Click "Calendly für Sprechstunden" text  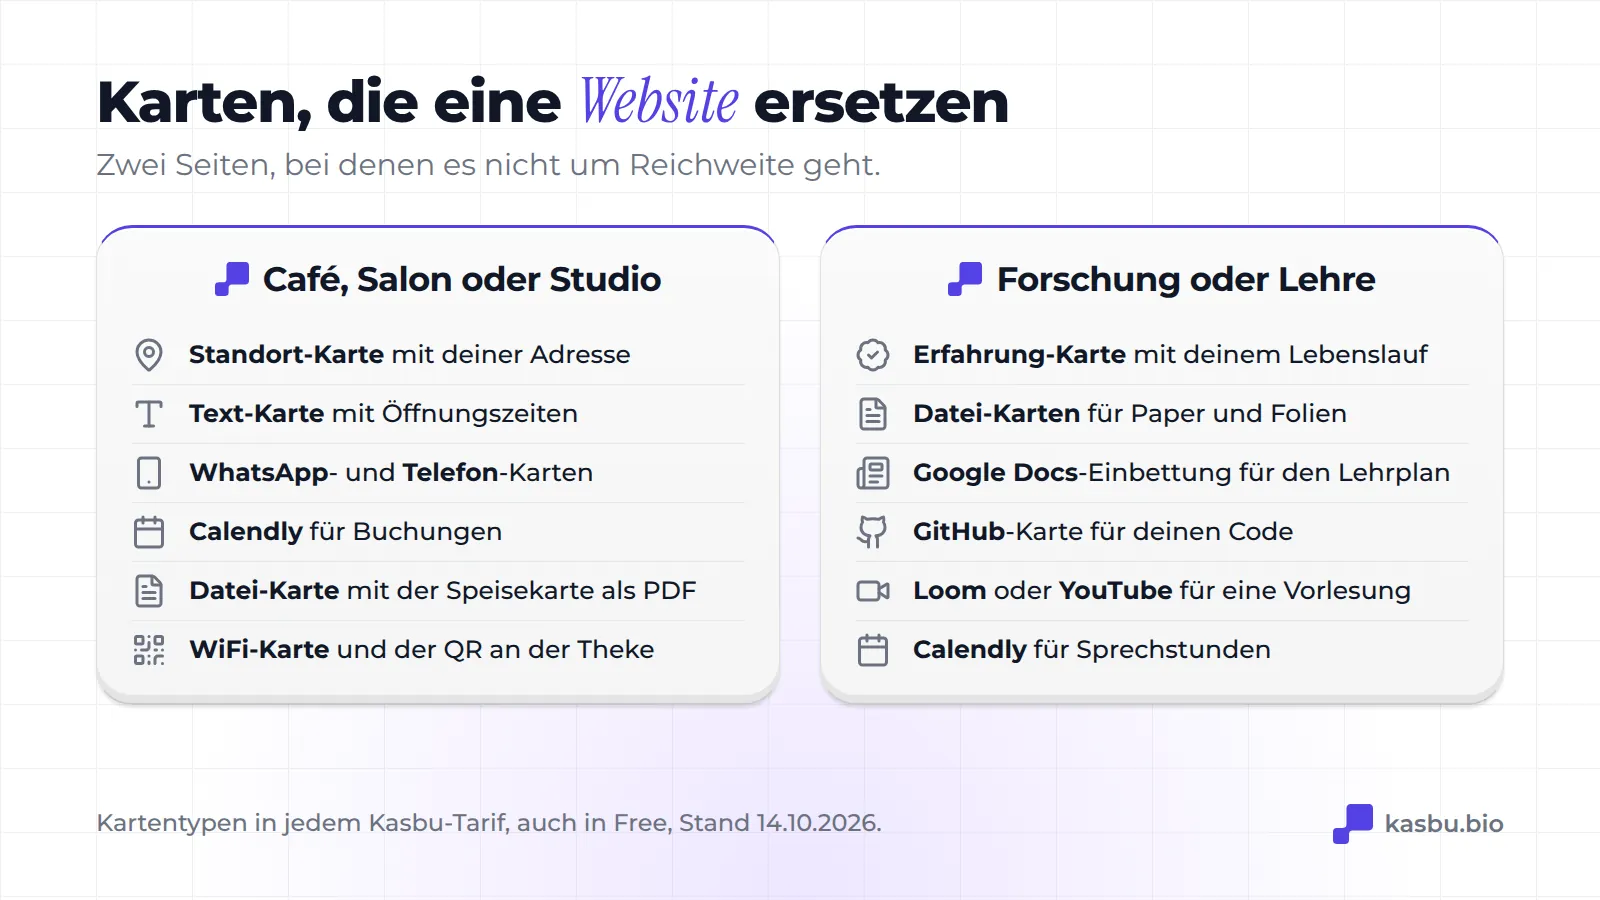coord(1092,650)
